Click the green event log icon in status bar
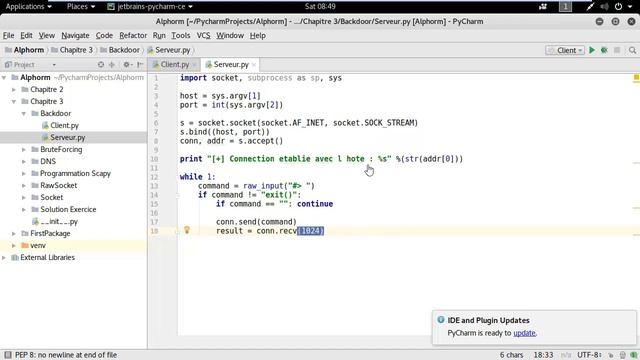The height and width of the screenshot is (360, 640). click(x=633, y=356)
